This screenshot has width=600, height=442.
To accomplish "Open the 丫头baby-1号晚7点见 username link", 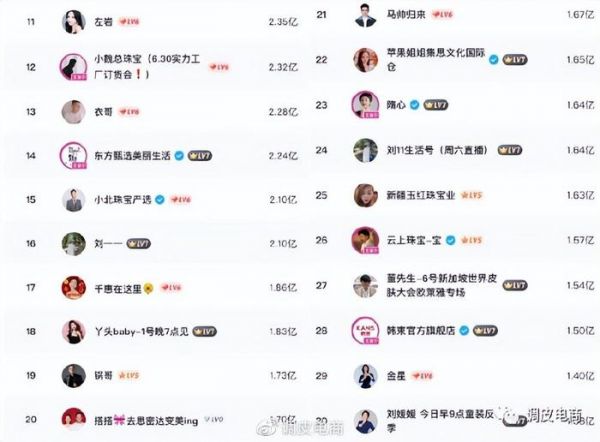I will pos(142,331).
